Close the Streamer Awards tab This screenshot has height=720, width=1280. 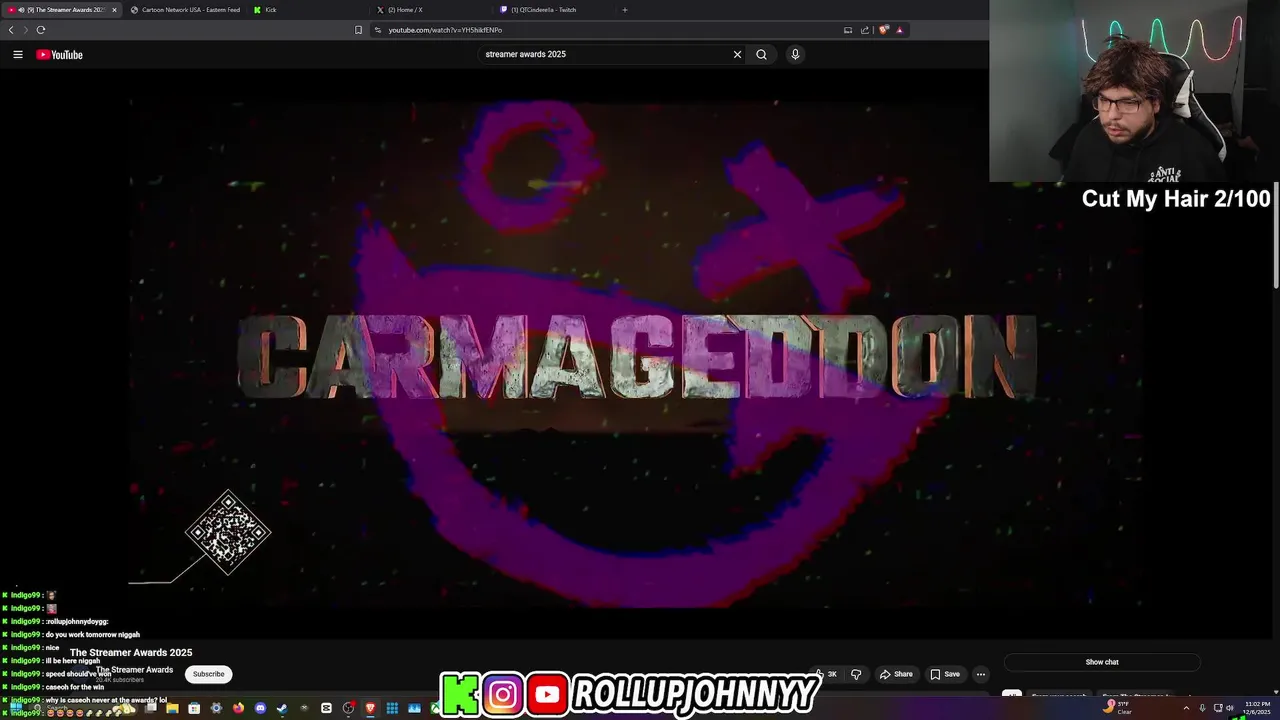[114, 10]
